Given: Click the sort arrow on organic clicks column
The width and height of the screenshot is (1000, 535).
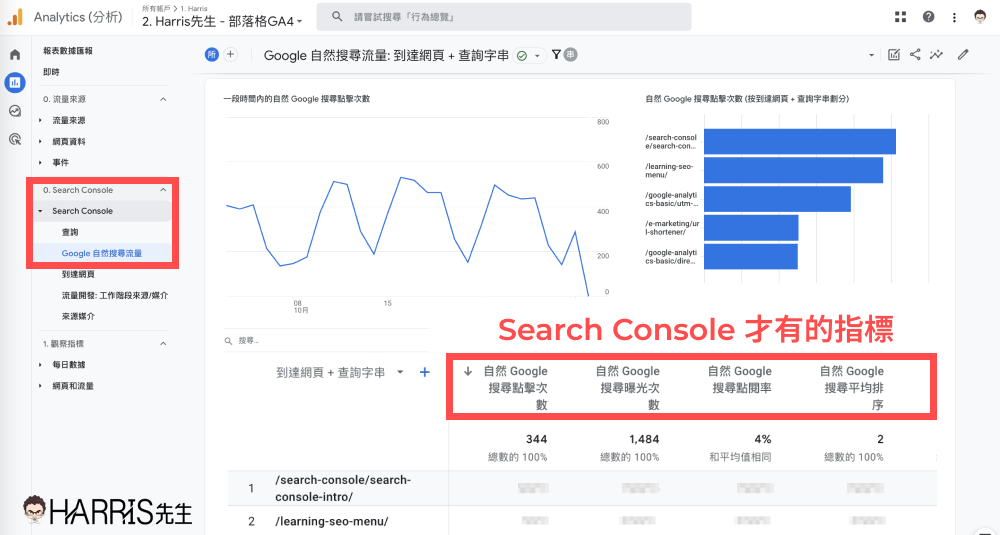Looking at the screenshot, I should (468, 371).
